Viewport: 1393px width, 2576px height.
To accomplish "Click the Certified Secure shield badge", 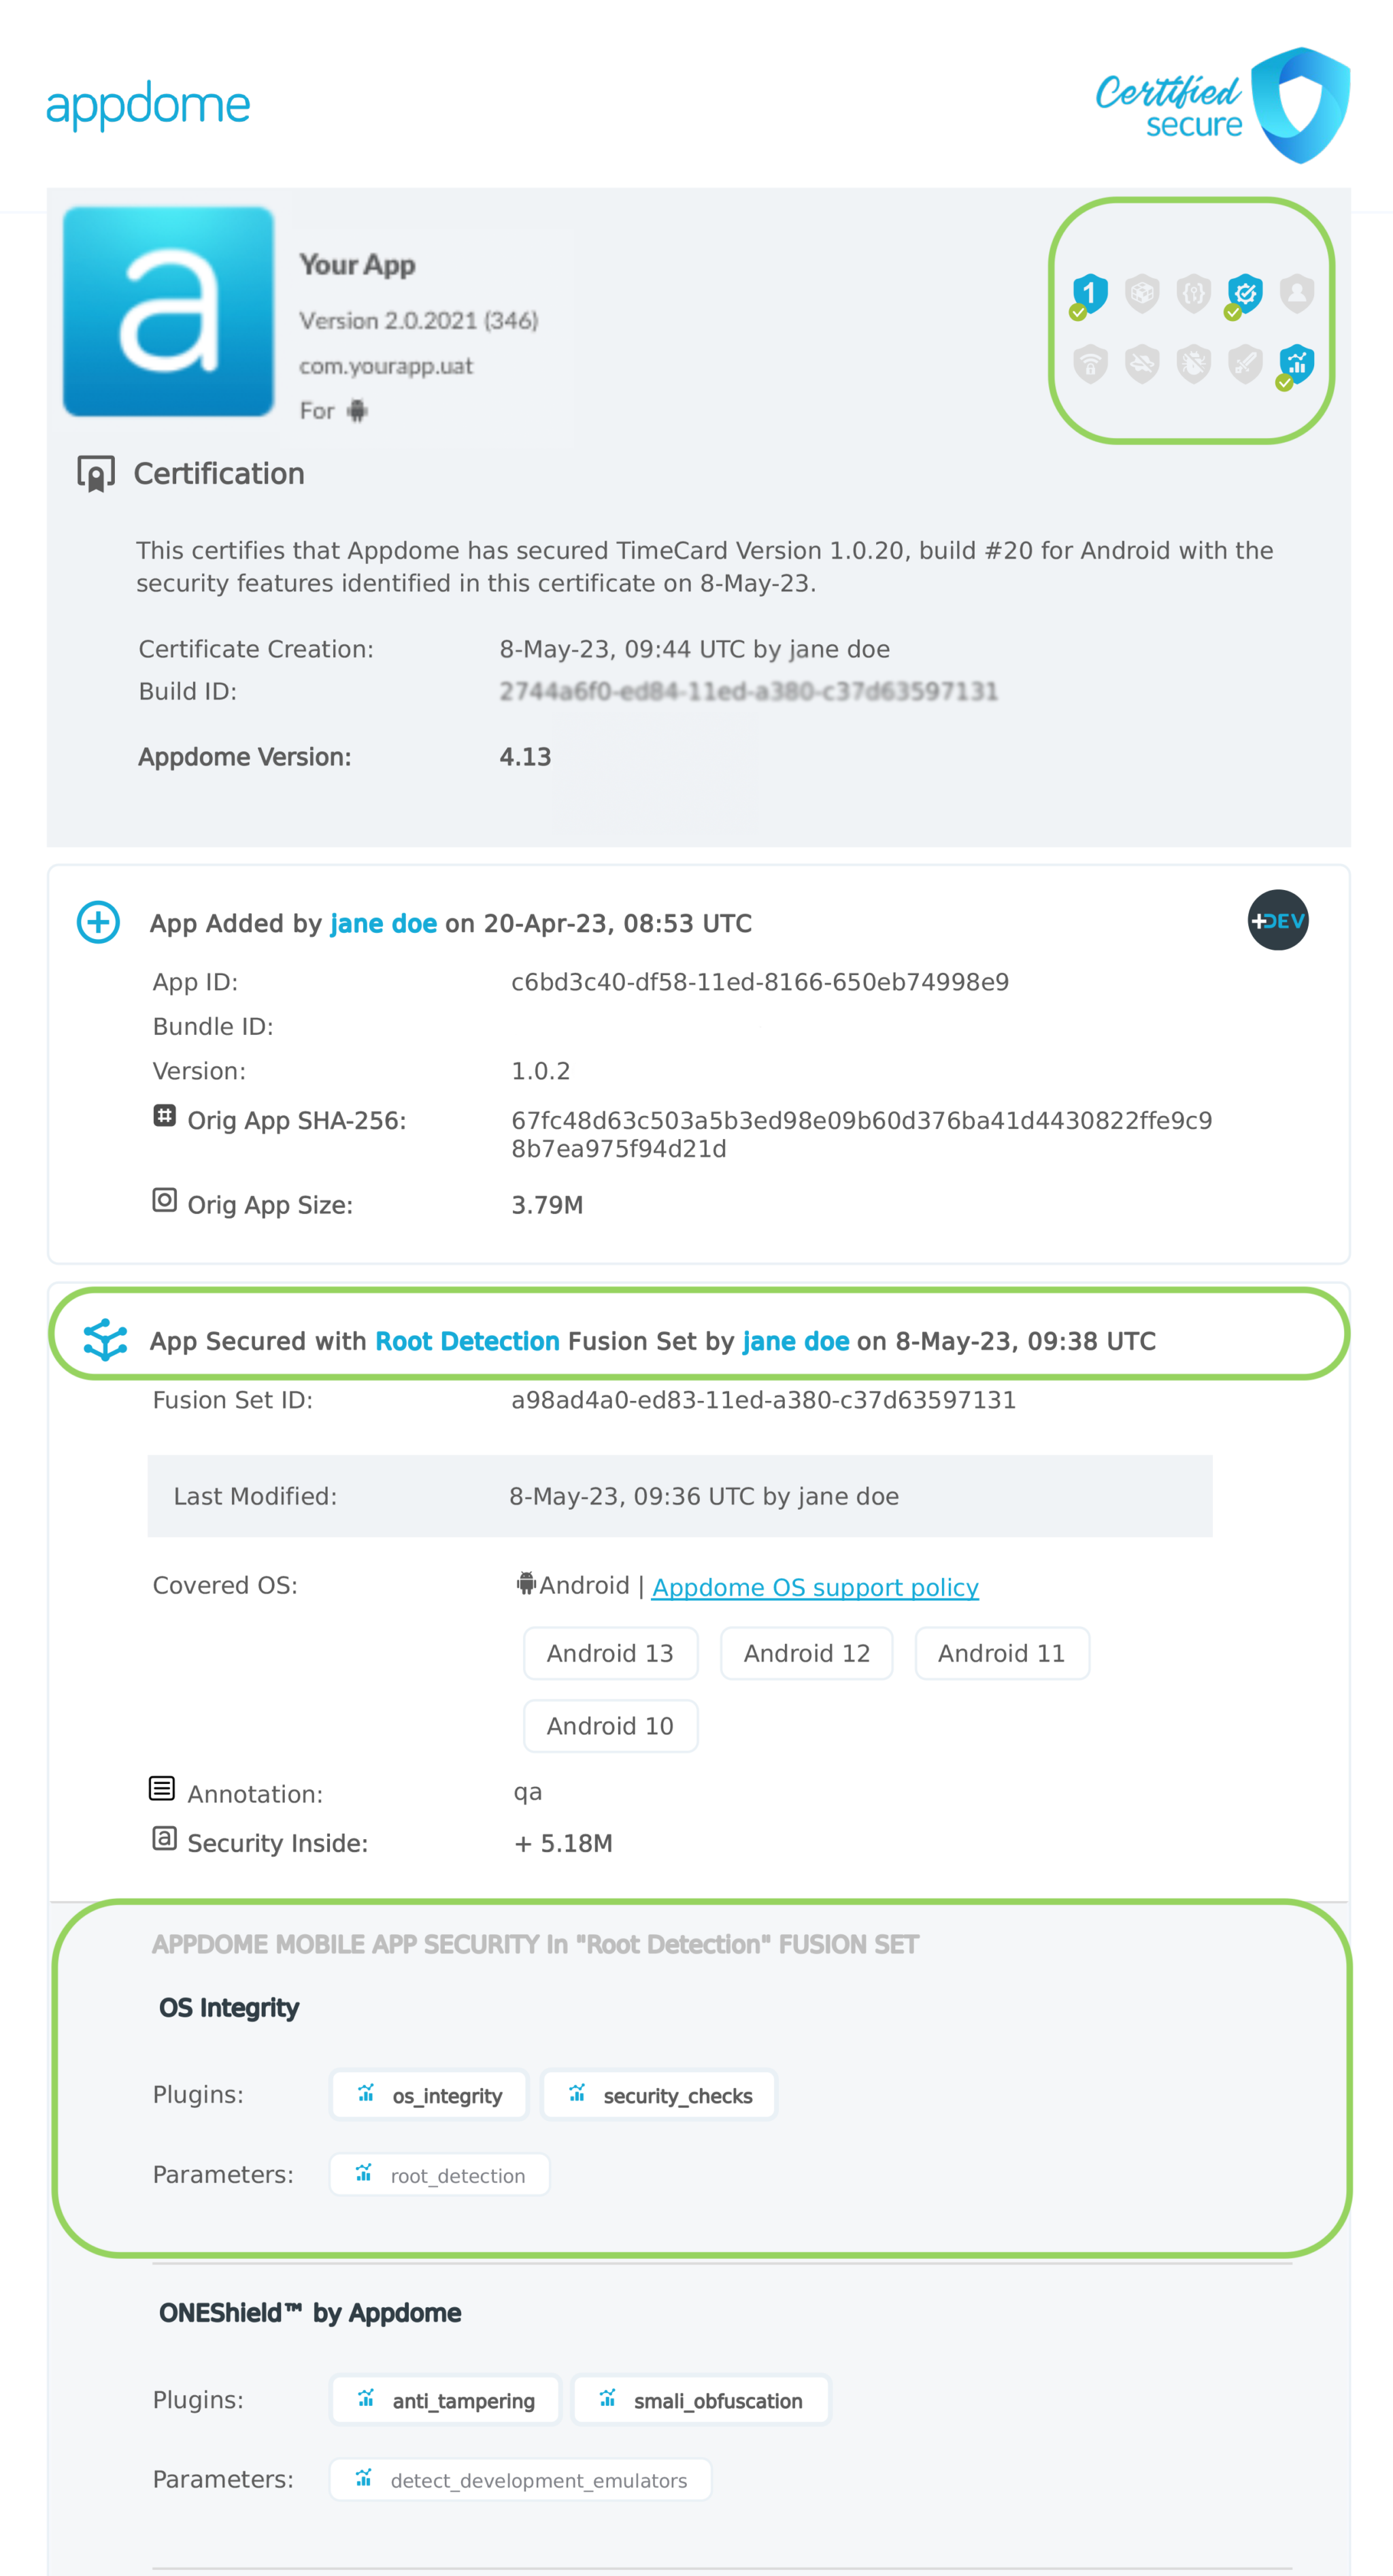I will click(x=1300, y=105).
